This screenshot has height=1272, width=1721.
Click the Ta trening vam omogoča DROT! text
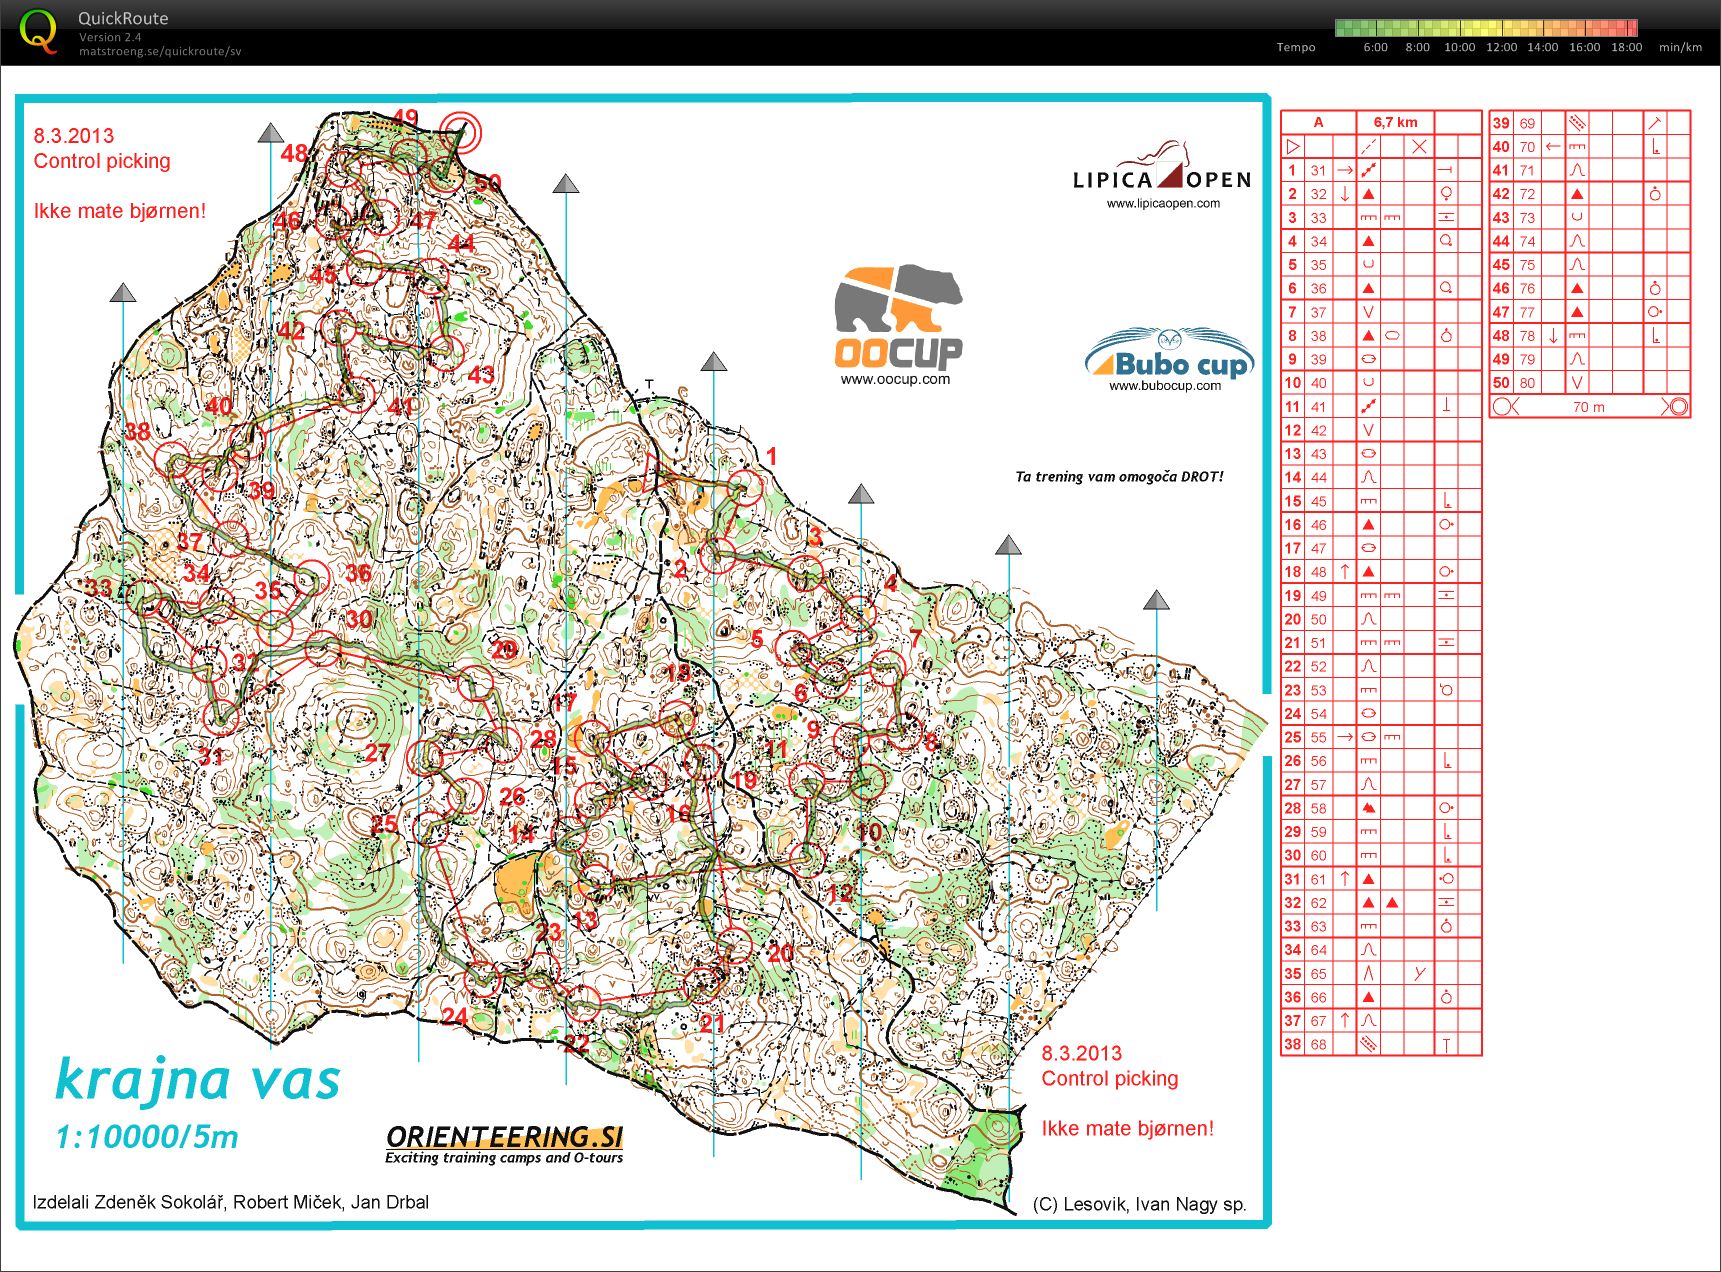coord(1119,476)
